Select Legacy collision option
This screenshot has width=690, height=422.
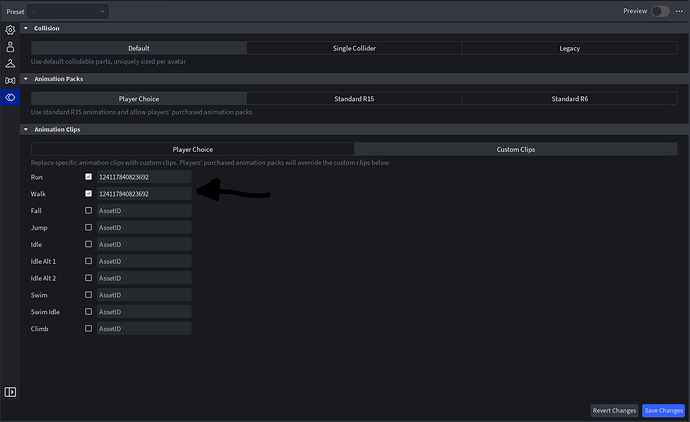pyautogui.click(x=569, y=48)
